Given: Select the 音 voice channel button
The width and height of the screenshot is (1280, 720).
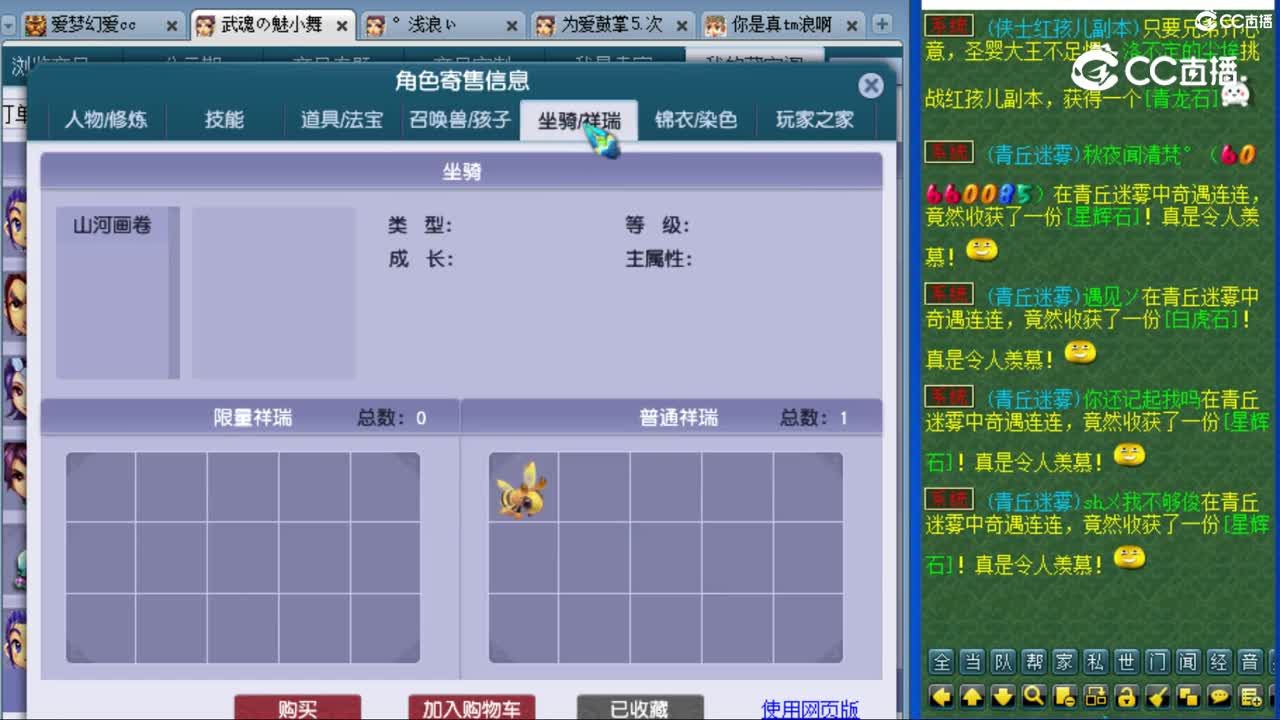Looking at the screenshot, I should [x=1249, y=662].
